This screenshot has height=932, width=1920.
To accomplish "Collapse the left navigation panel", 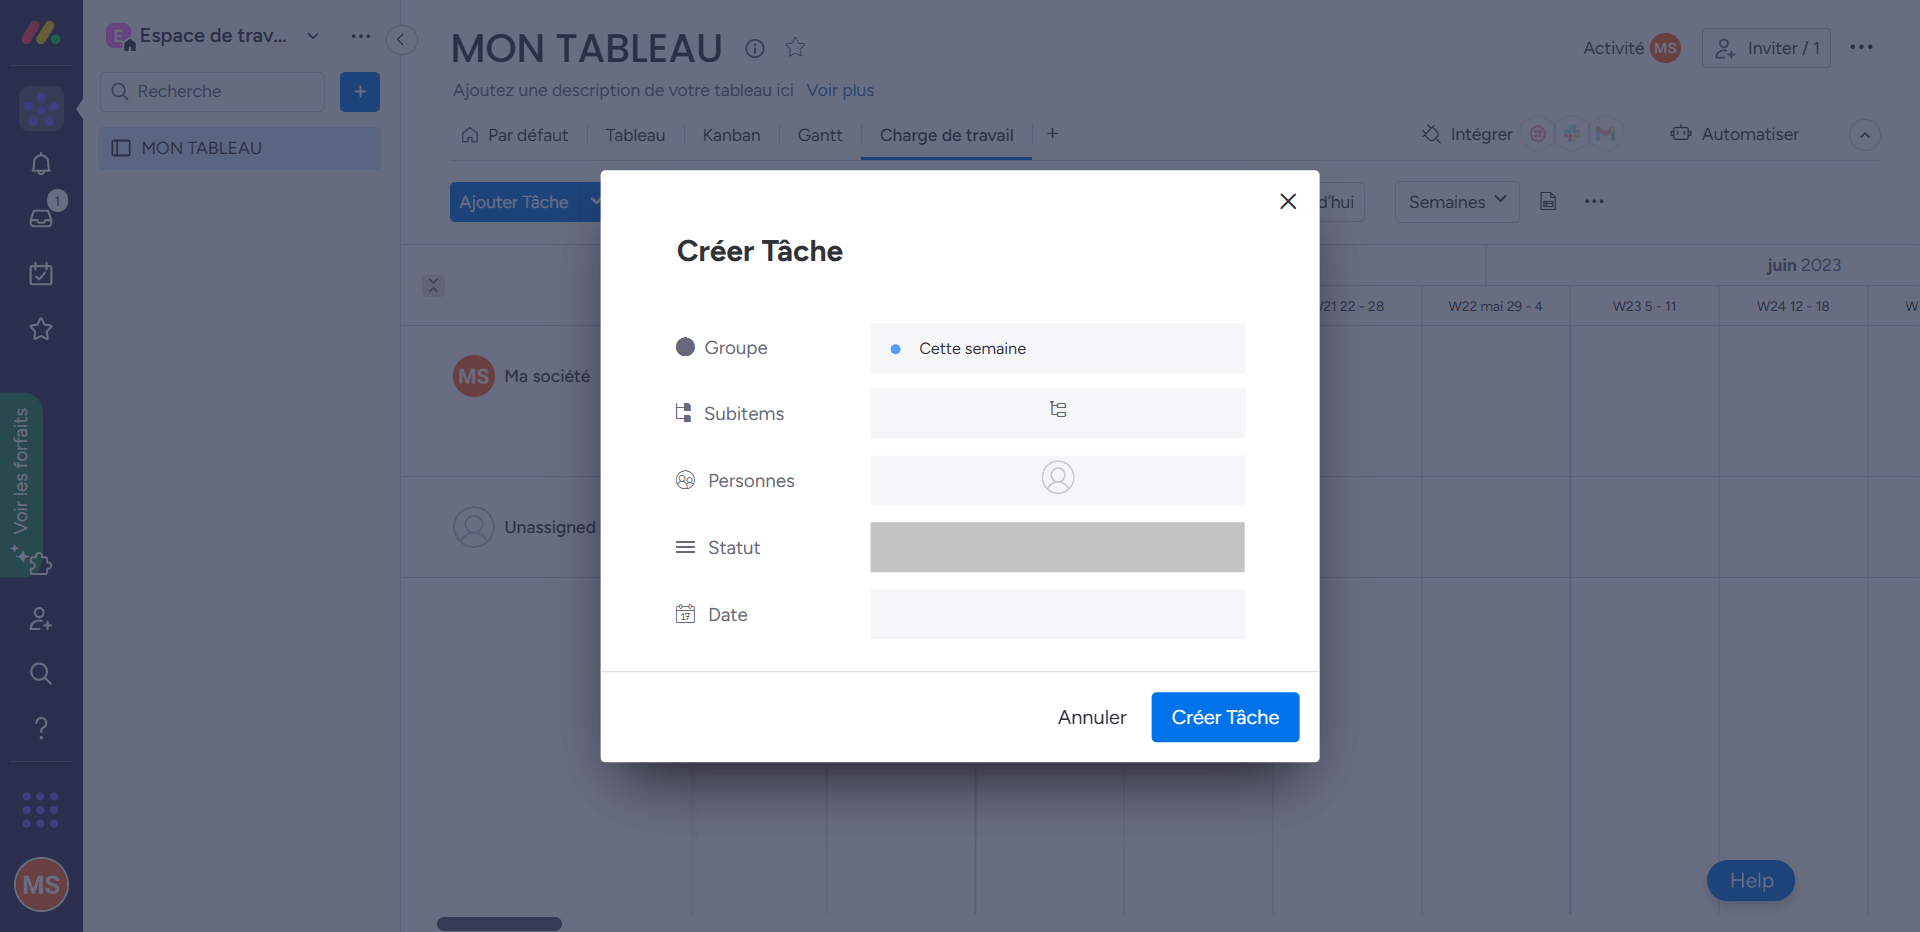I will click(x=401, y=39).
